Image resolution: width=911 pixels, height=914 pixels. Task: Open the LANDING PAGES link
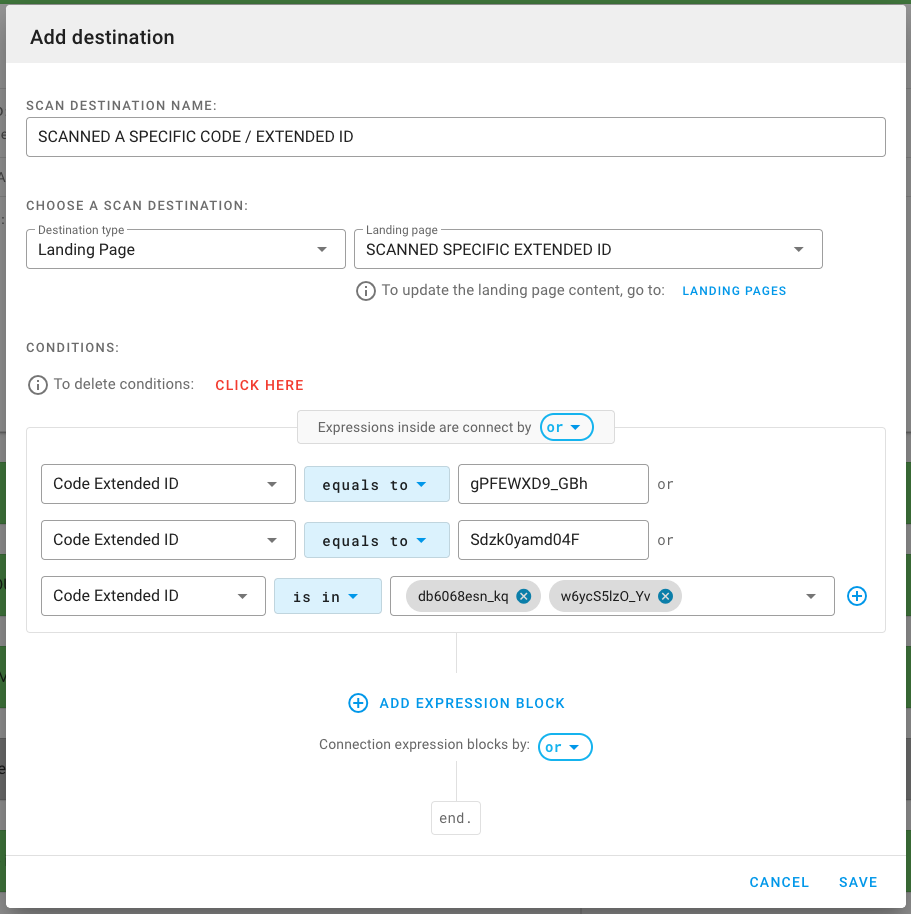coord(734,291)
